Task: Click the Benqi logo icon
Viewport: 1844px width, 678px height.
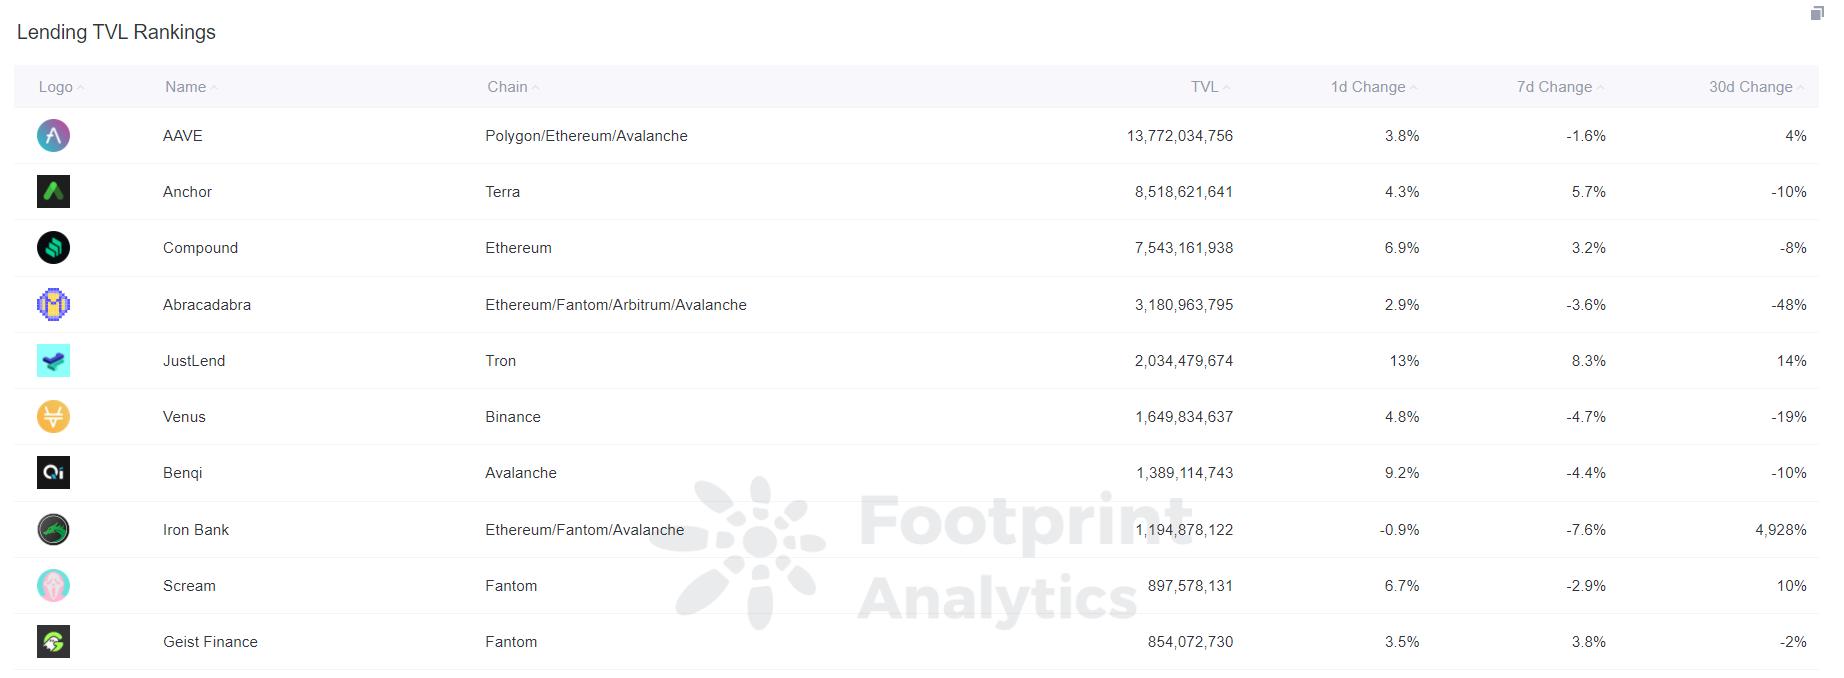Action: 53,472
